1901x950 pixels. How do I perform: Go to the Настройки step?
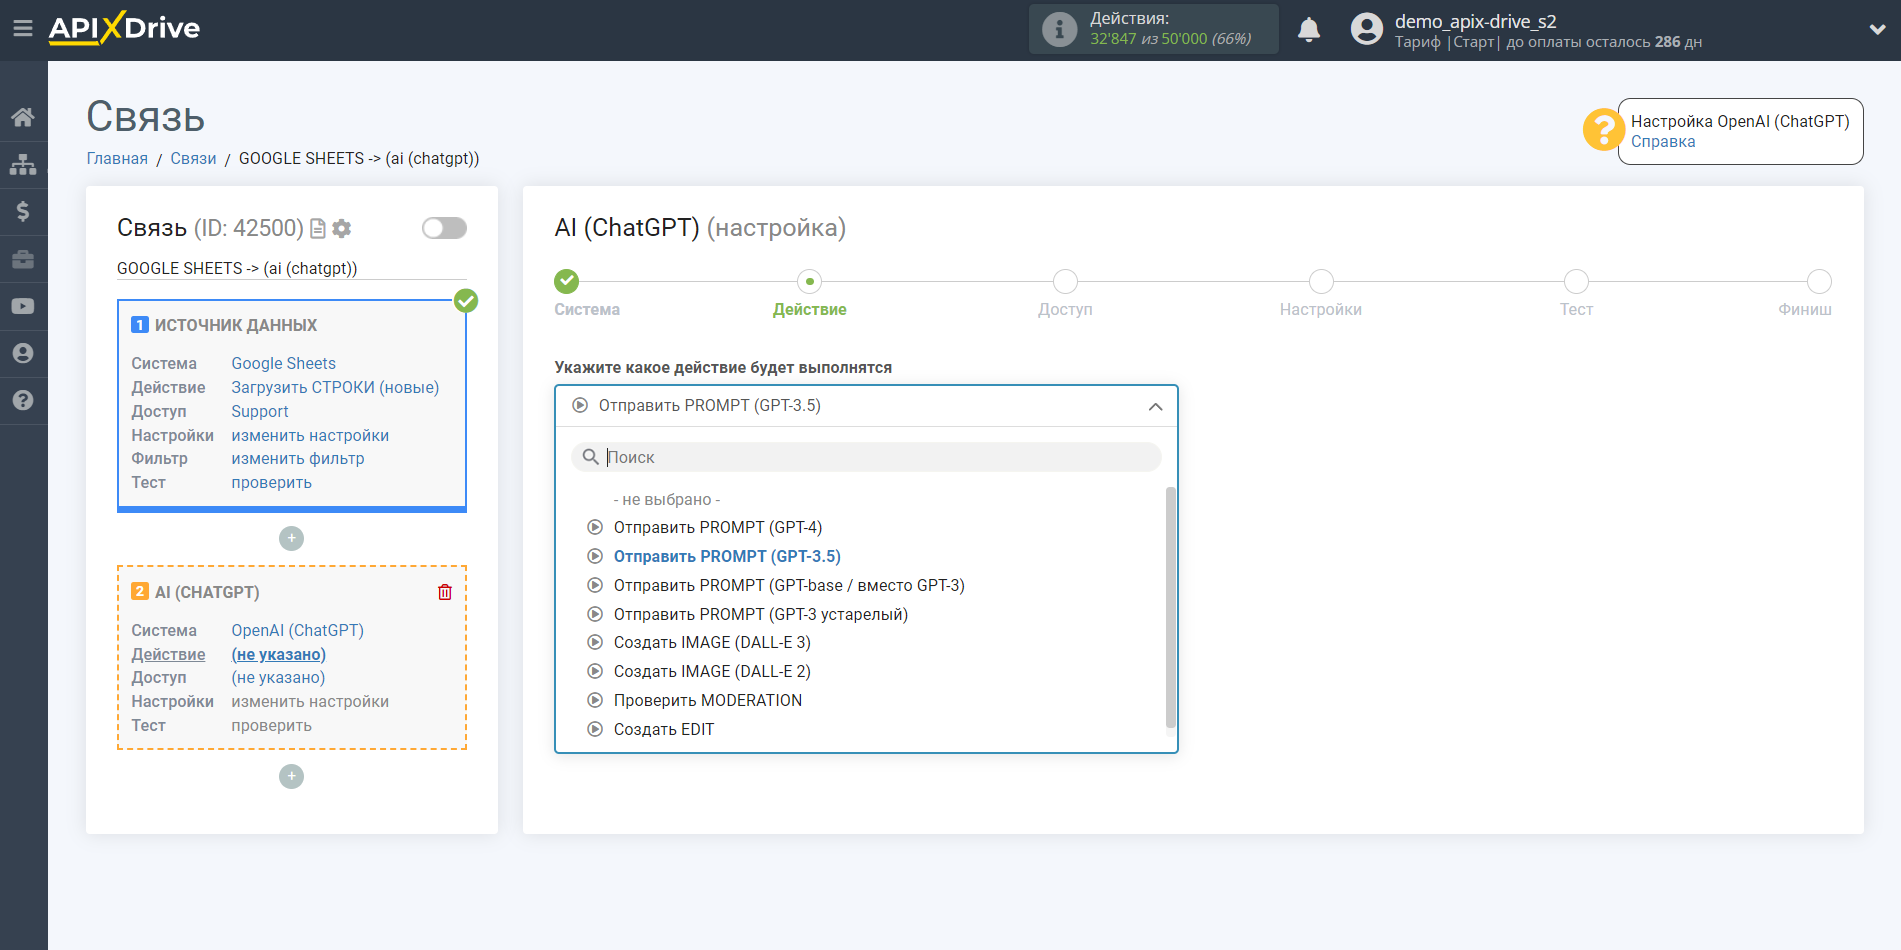[x=1321, y=281]
